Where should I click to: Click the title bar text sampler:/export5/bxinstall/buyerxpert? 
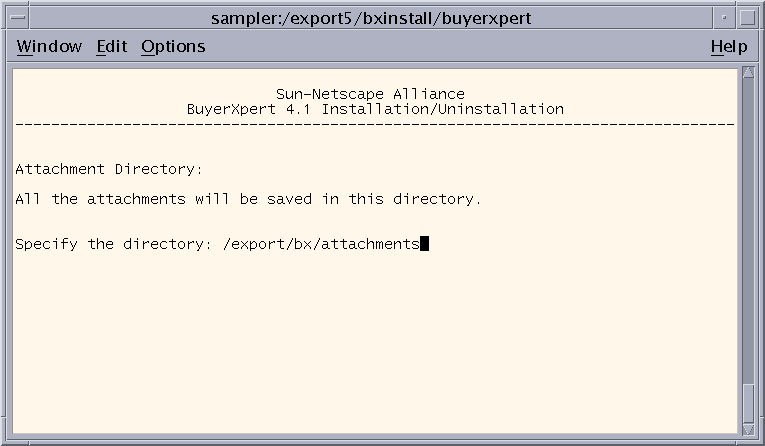coord(371,19)
